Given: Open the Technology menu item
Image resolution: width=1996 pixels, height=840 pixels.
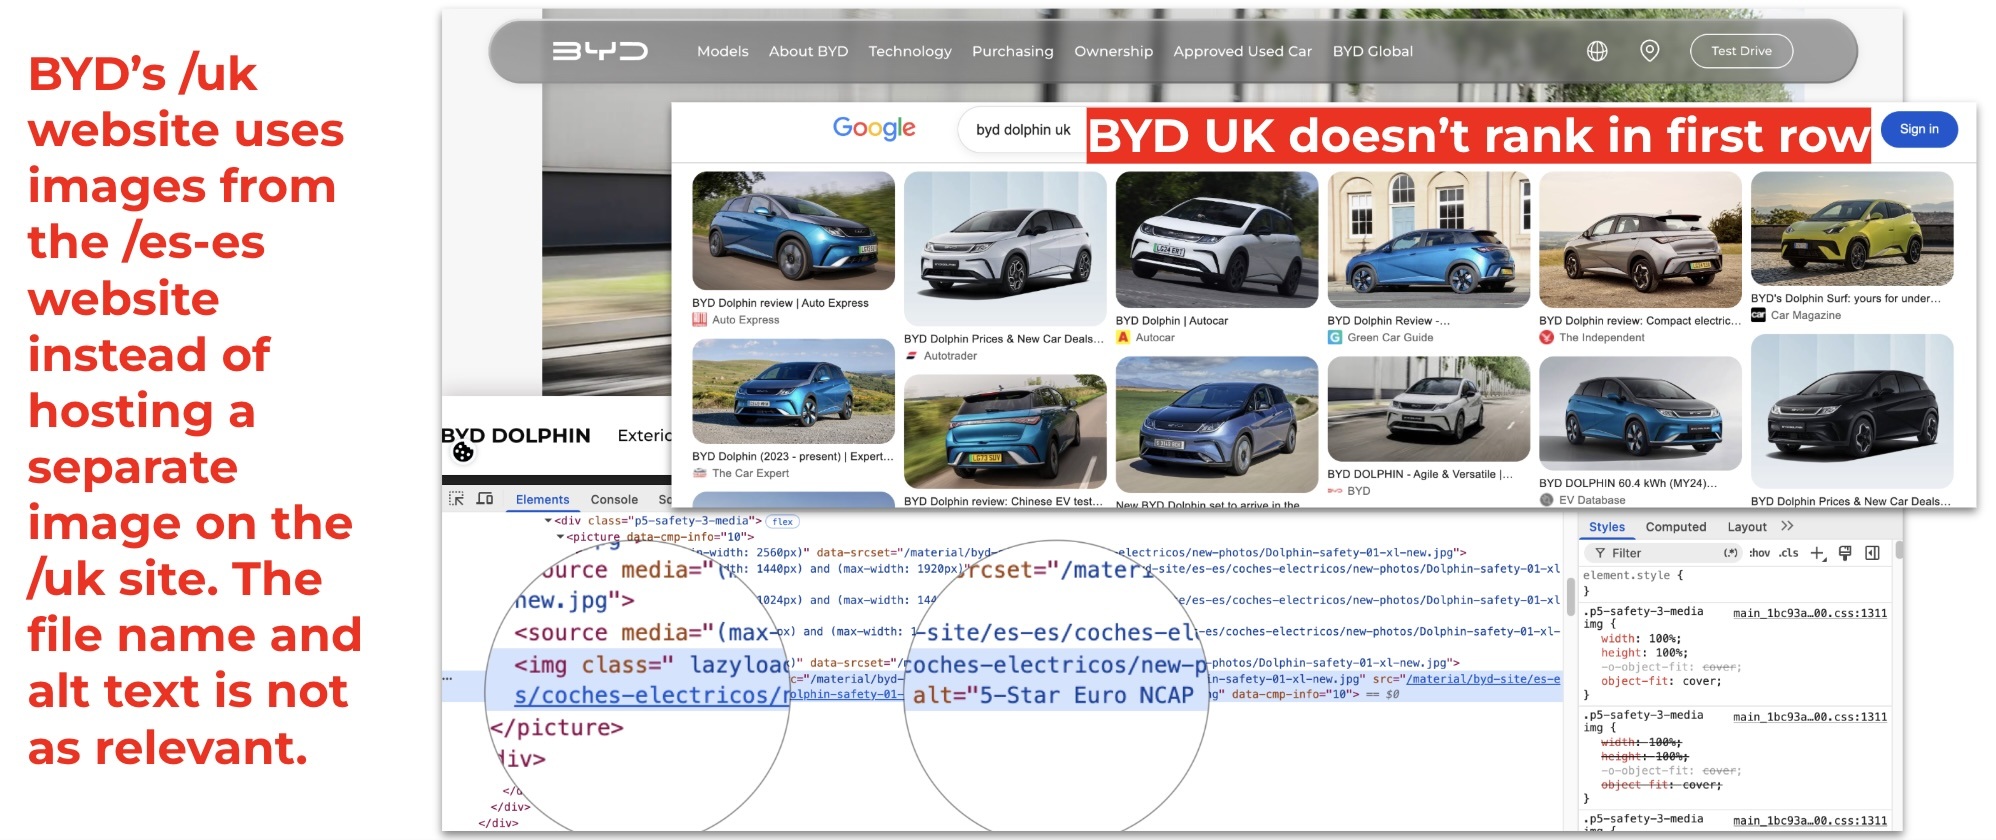Looking at the screenshot, I should click(x=910, y=51).
